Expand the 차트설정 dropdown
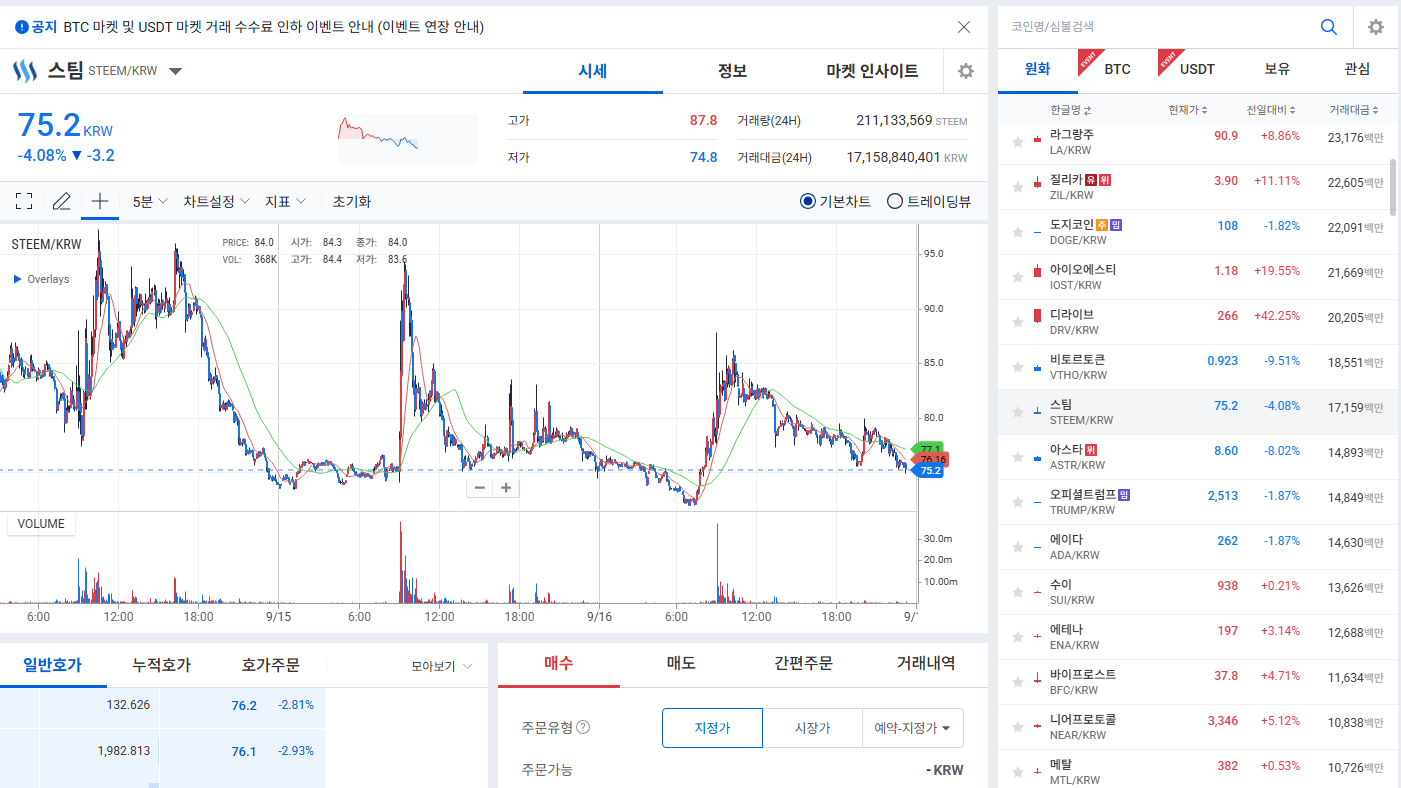1401x788 pixels. click(216, 201)
